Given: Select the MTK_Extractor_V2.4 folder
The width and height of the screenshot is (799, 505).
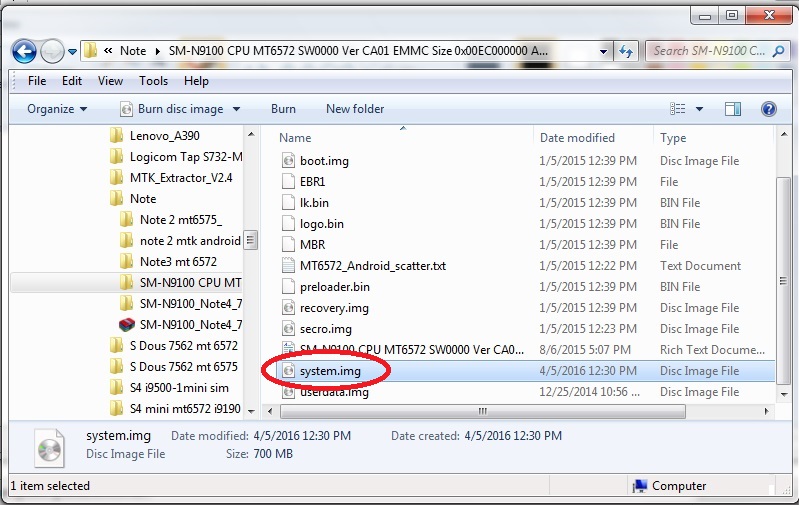Looking at the screenshot, I should pyautogui.click(x=171, y=178).
